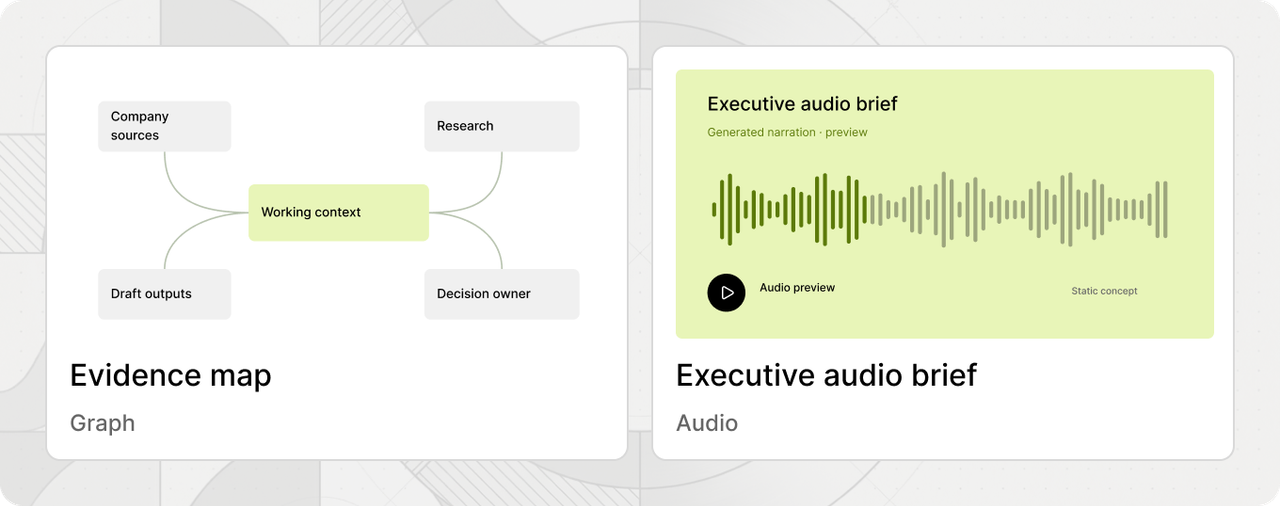
Task: Click the Audio preview label
Action: pyautogui.click(x=797, y=288)
